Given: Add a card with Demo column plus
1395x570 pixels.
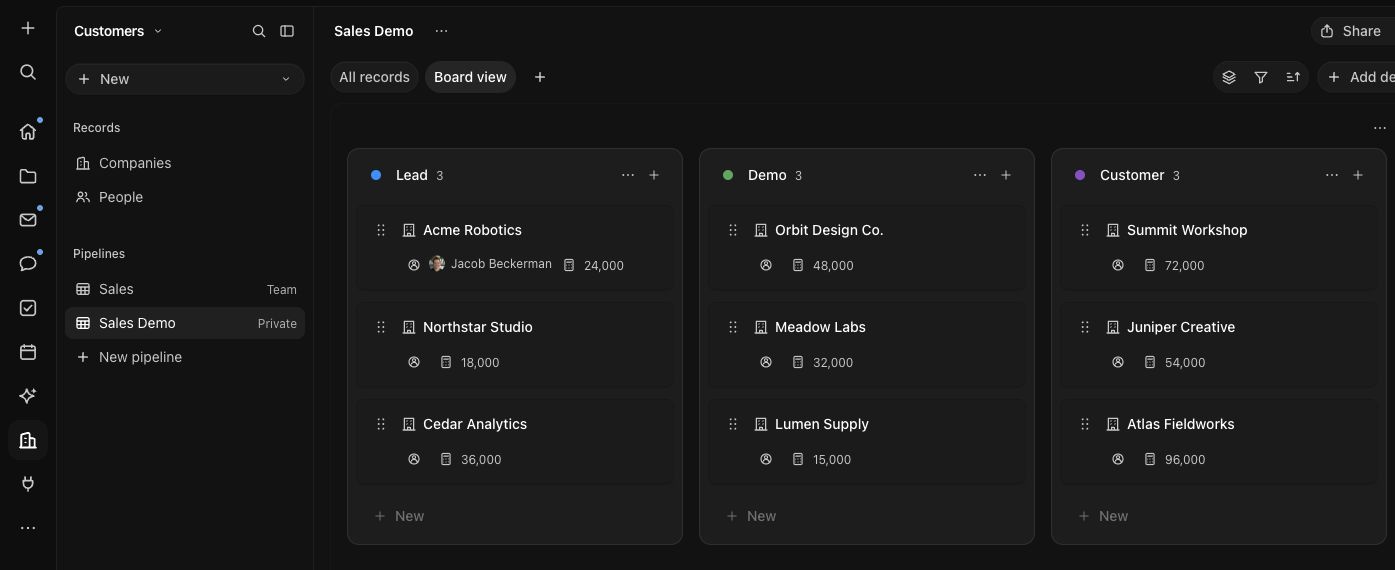Looking at the screenshot, I should coord(1006,175).
